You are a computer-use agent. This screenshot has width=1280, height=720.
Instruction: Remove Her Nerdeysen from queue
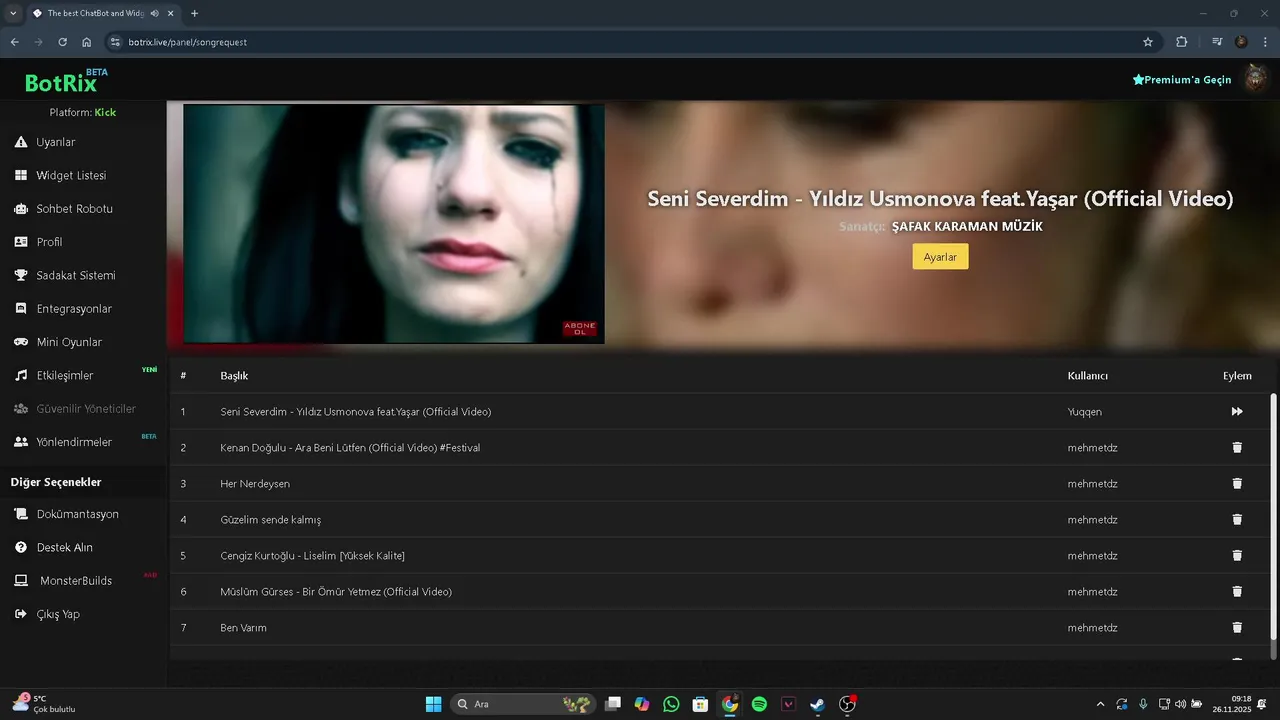[x=1237, y=484]
